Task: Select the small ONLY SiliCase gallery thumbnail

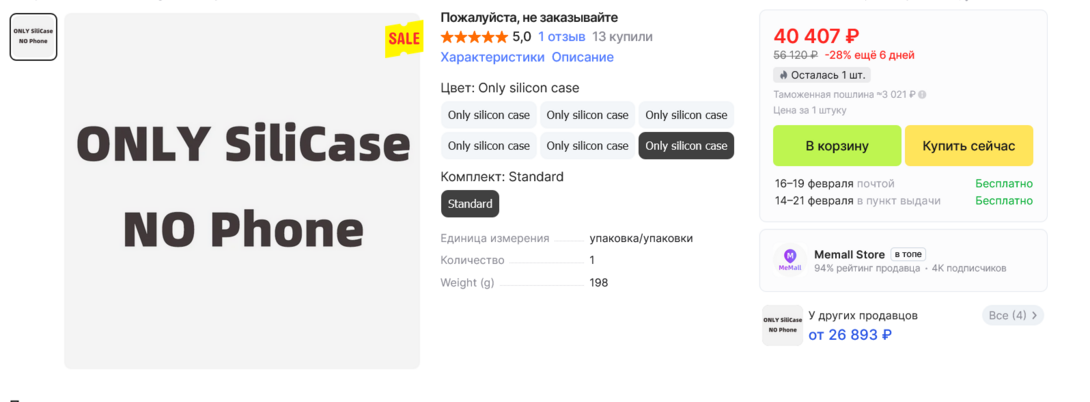Action: pos(33,36)
